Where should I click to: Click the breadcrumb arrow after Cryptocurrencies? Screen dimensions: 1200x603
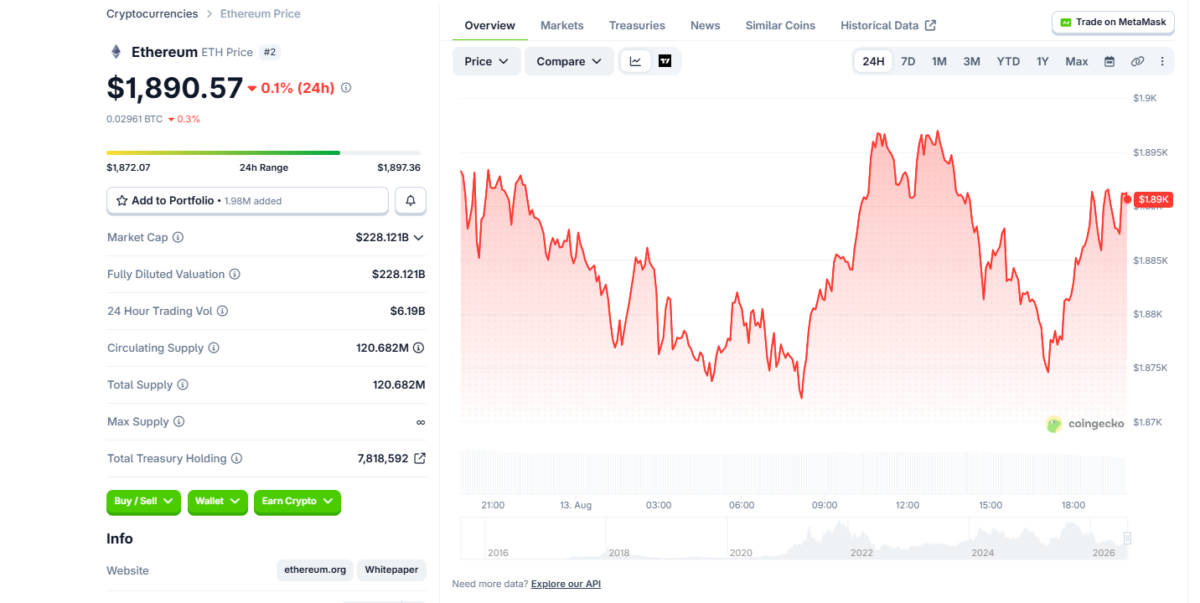click(x=208, y=14)
